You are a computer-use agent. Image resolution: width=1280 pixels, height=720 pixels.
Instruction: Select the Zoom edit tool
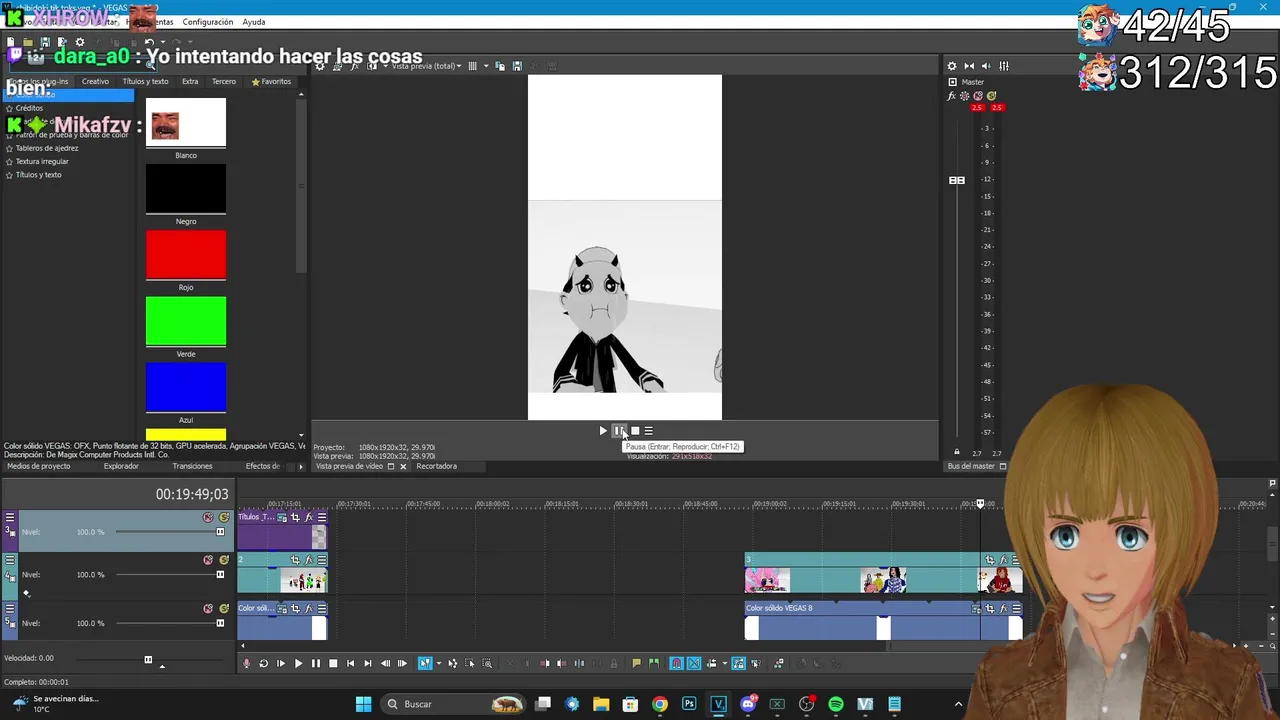(487, 663)
